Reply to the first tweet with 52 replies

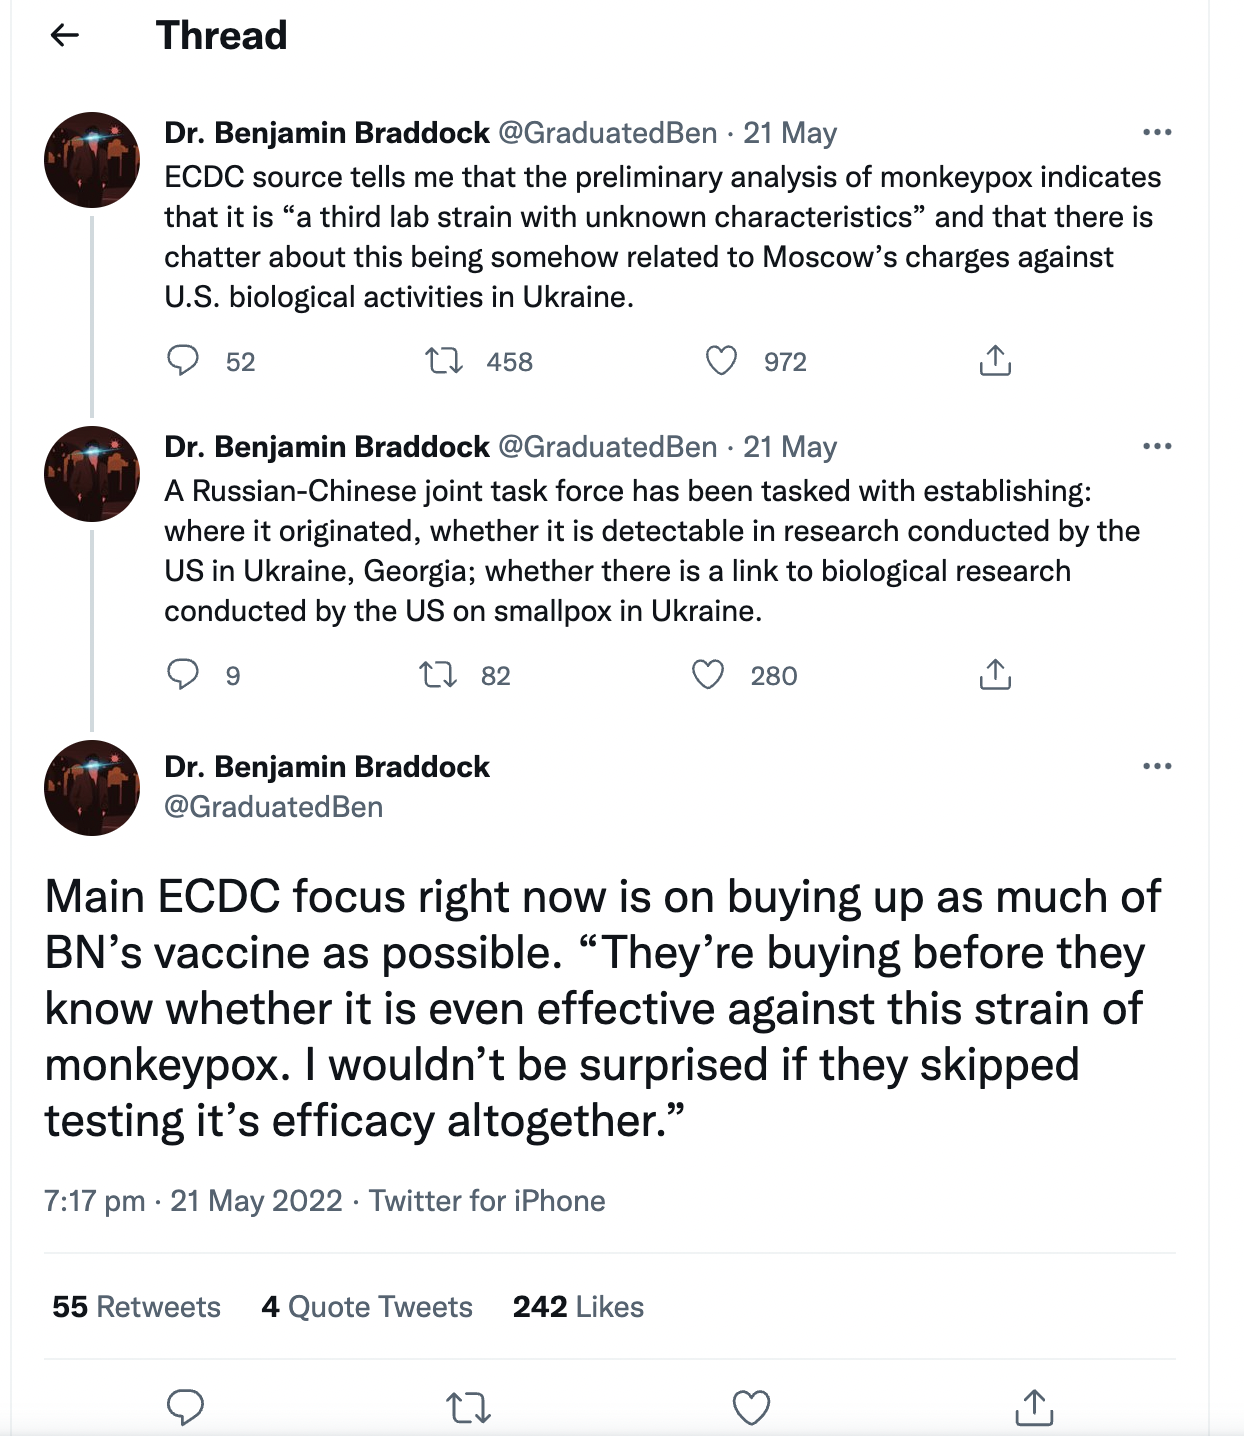tap(183, 360)
